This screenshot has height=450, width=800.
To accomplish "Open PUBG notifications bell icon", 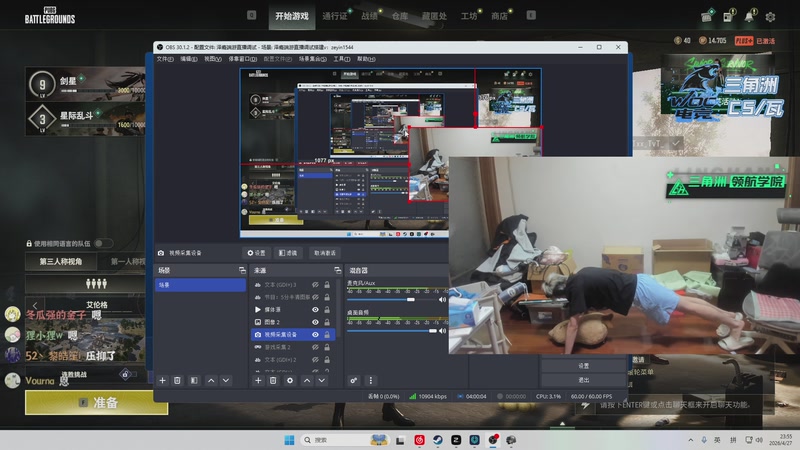I will point(749,17).
